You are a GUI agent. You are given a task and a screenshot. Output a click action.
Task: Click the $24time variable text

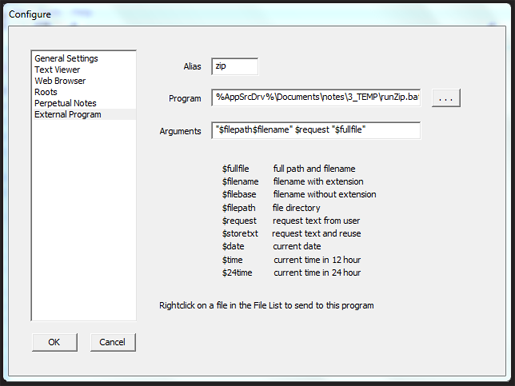237,273
